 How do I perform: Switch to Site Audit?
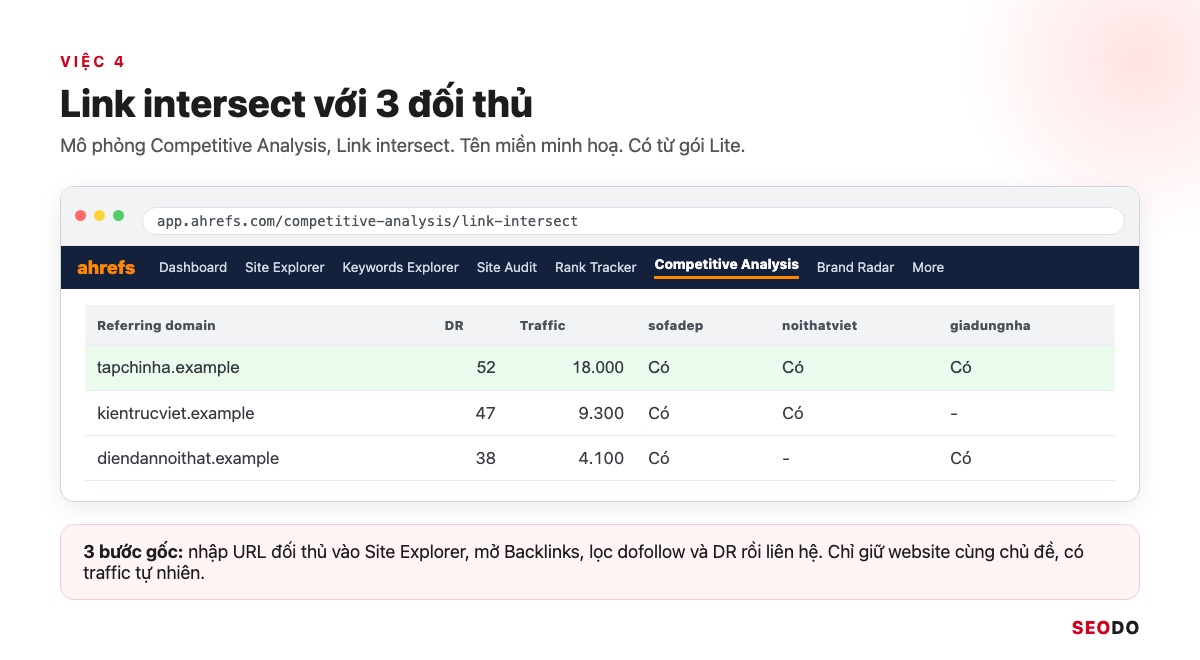point(507,267)
